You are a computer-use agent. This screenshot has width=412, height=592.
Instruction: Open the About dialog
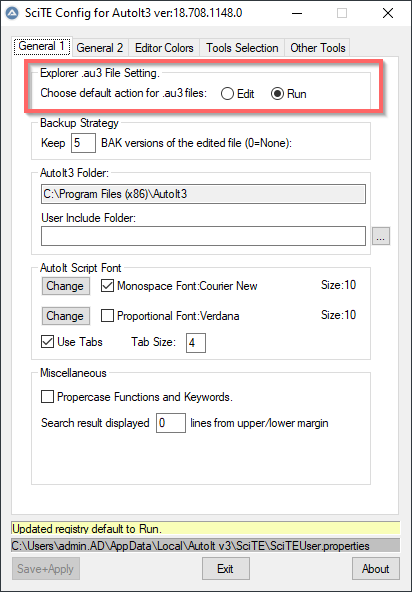(x=376, y=569)
